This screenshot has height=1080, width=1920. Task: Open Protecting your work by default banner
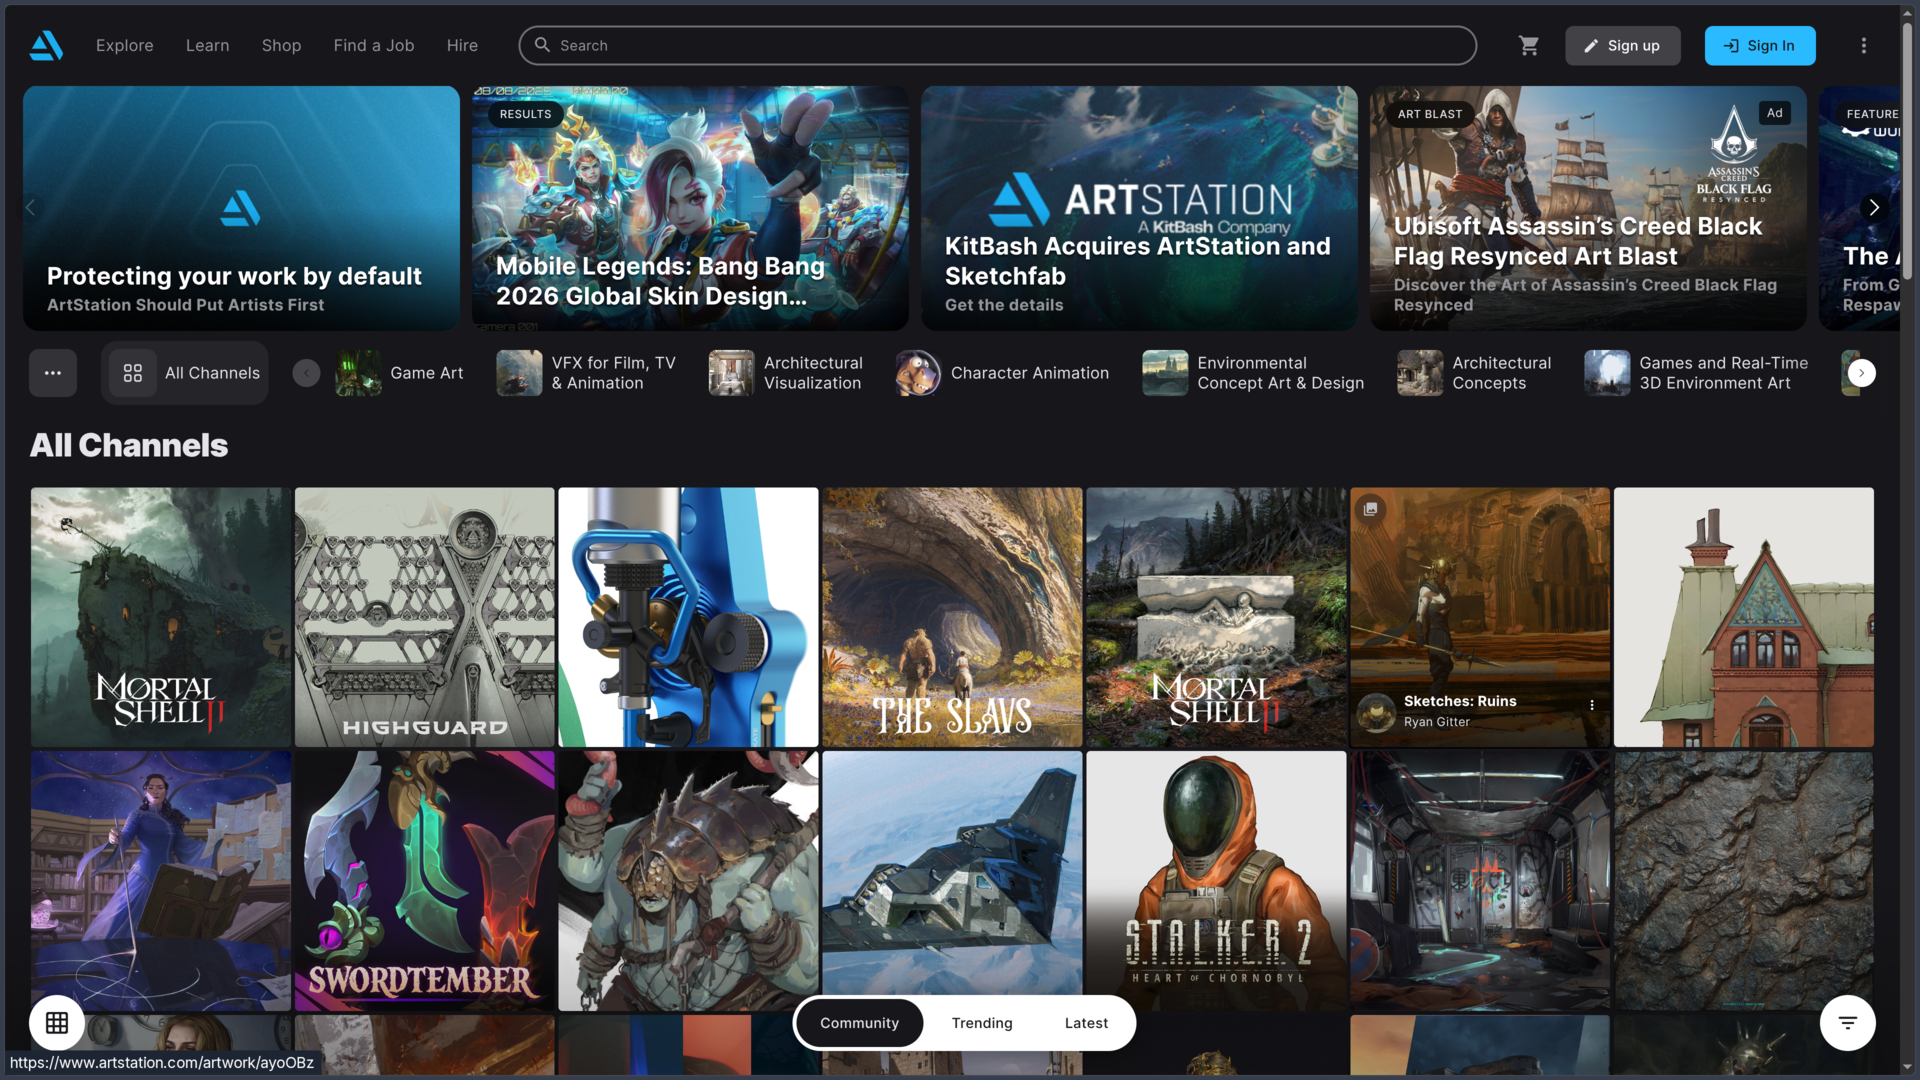[241, 208]
